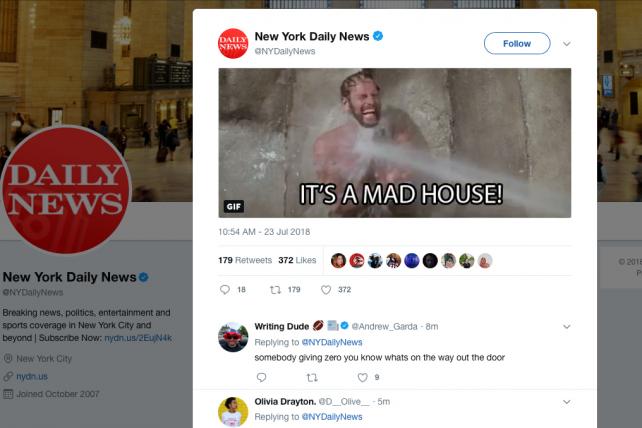Image resolution: width=642 pixels, height=428 pixels.
Task: Play the IT'S A MAD HOUSE GIF
Action: [x=395, y=143]
